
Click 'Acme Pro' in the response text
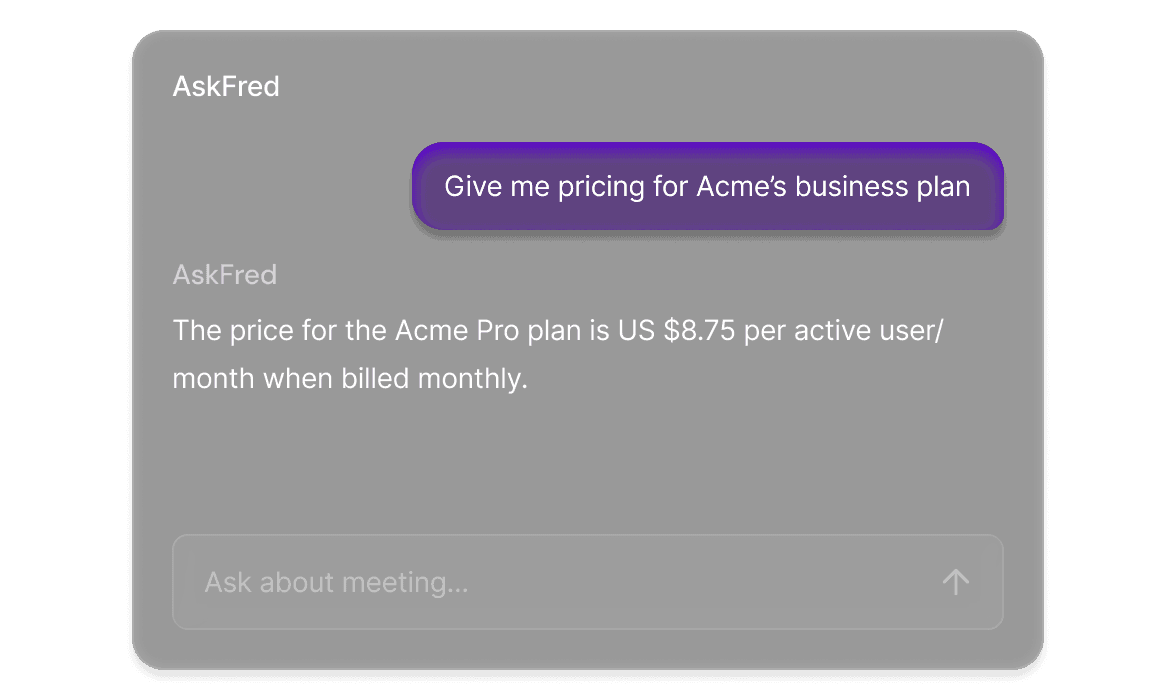pos(457,330)
